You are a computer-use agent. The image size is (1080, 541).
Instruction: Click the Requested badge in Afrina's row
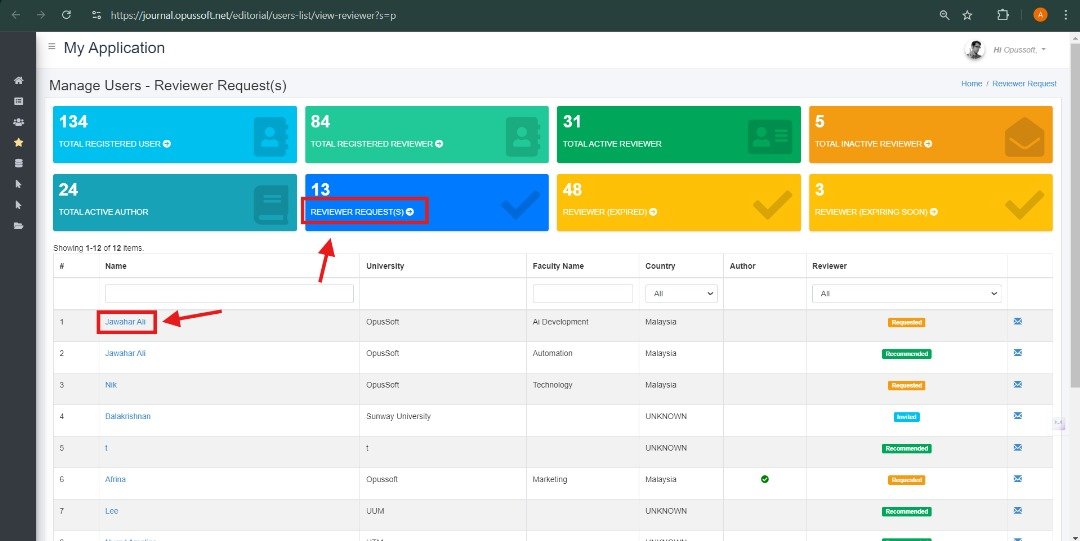(x=906, y=480)
